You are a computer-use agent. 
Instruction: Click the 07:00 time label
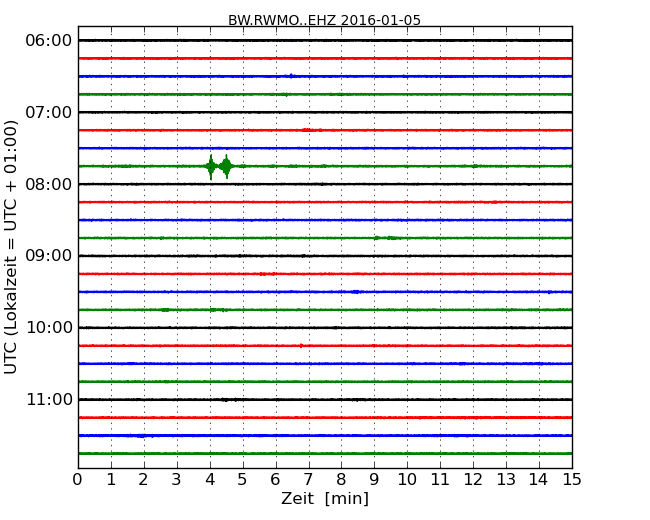tap(49, 112)
